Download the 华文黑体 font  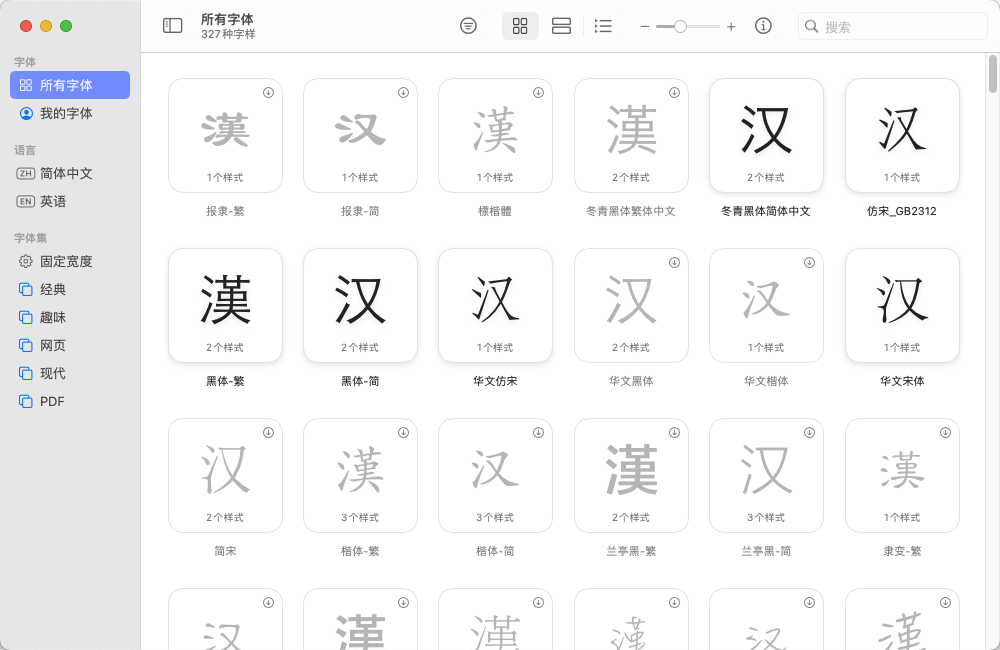674,262
